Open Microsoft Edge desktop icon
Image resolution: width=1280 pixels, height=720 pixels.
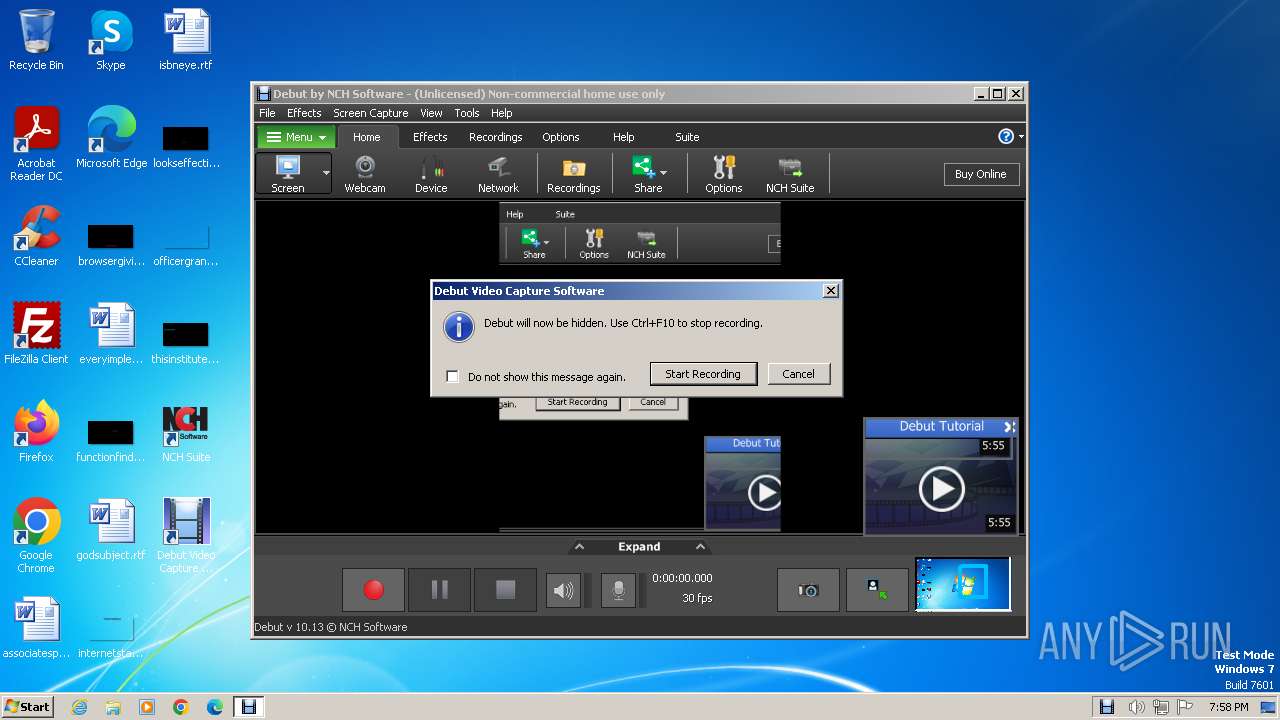pyautogui.click(x=111, y=138)
